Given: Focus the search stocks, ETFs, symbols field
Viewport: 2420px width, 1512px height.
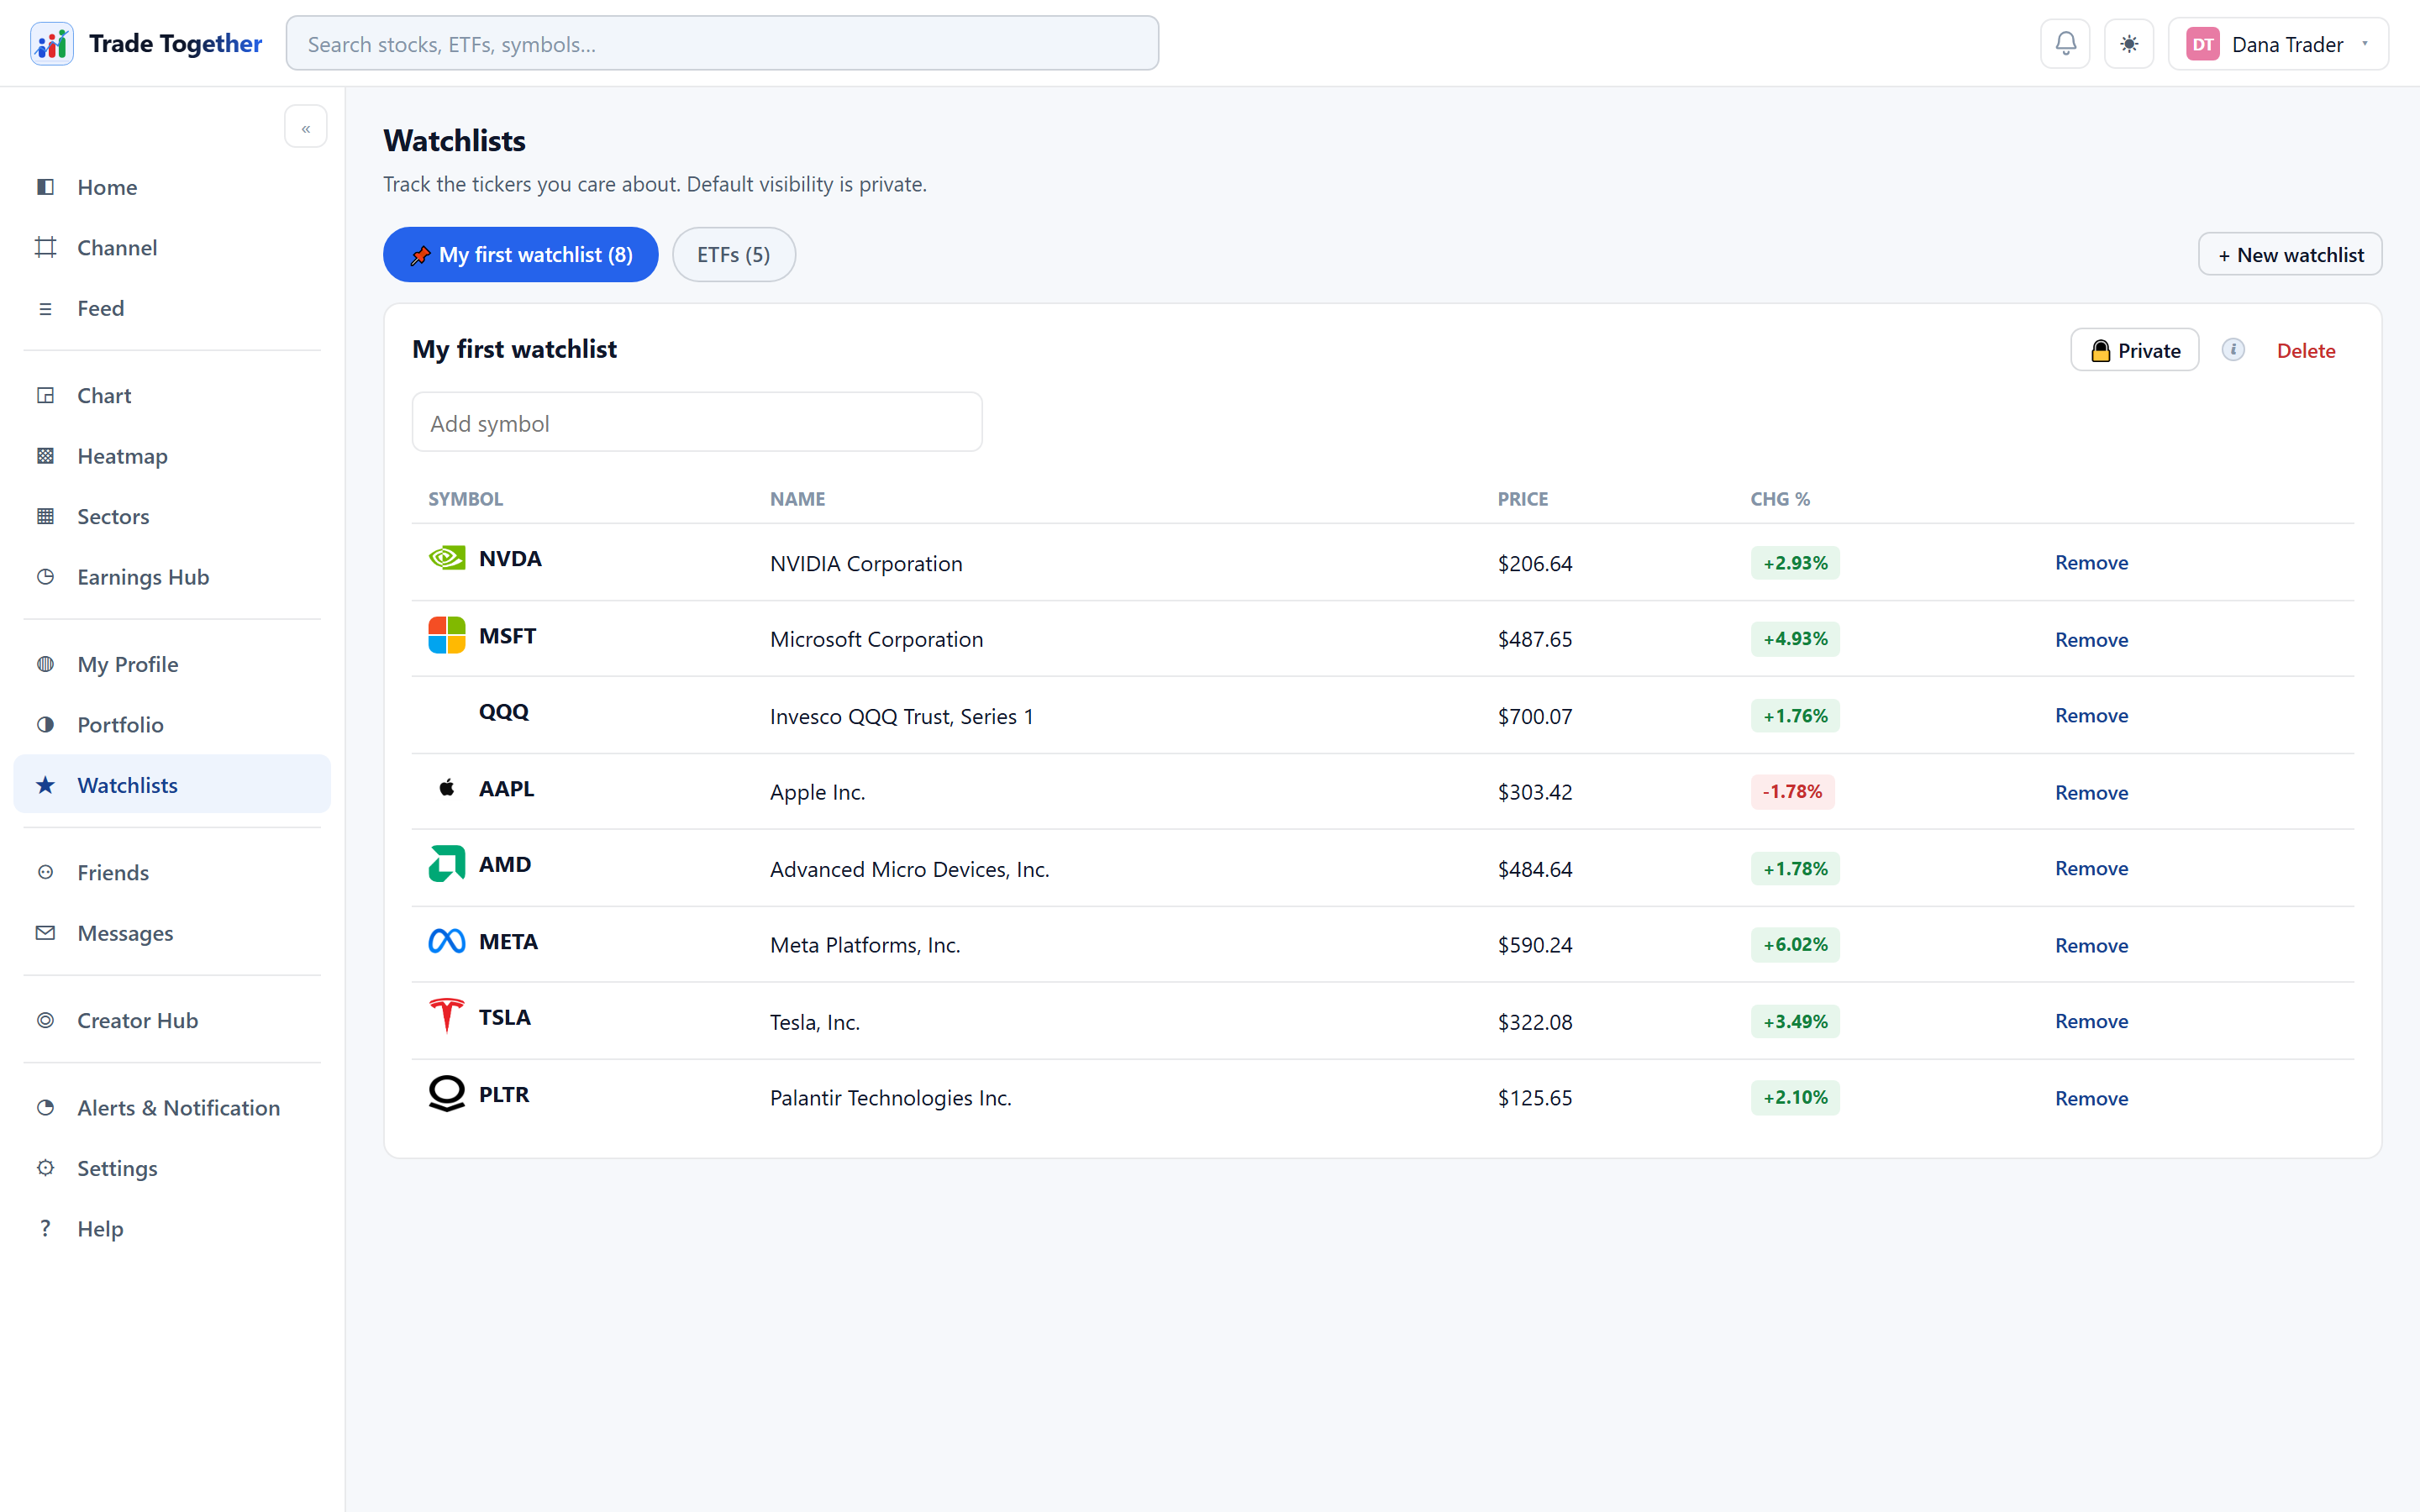Looking at the screenshot, I should tap(722, 44).
